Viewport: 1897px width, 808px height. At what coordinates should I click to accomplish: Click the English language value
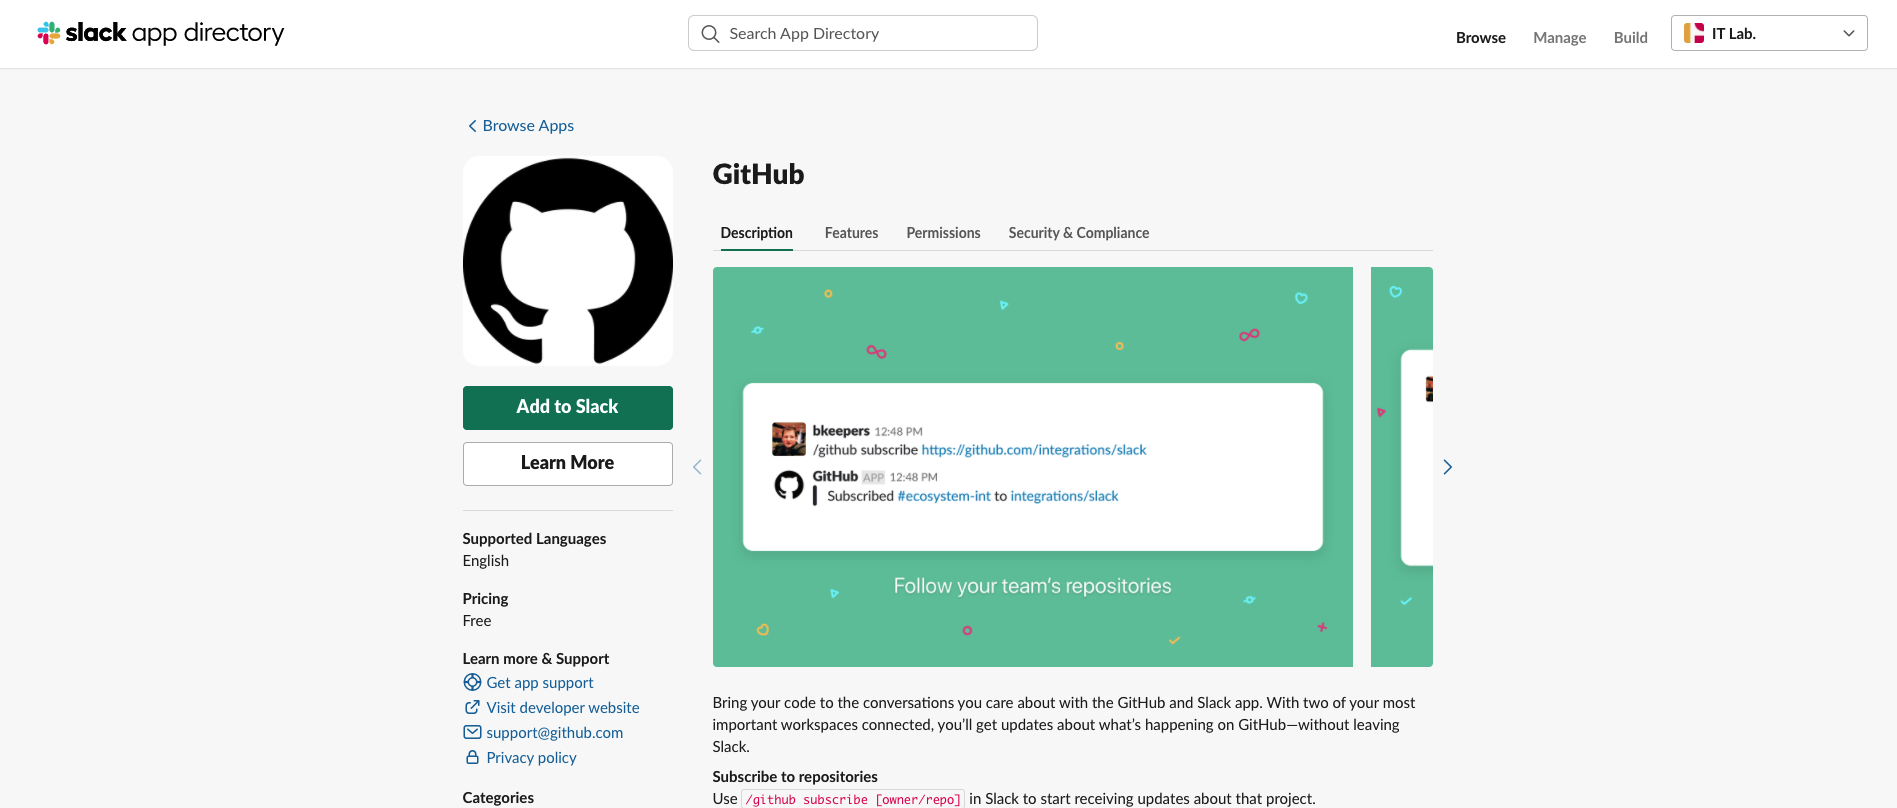click(x=485, y=560)
